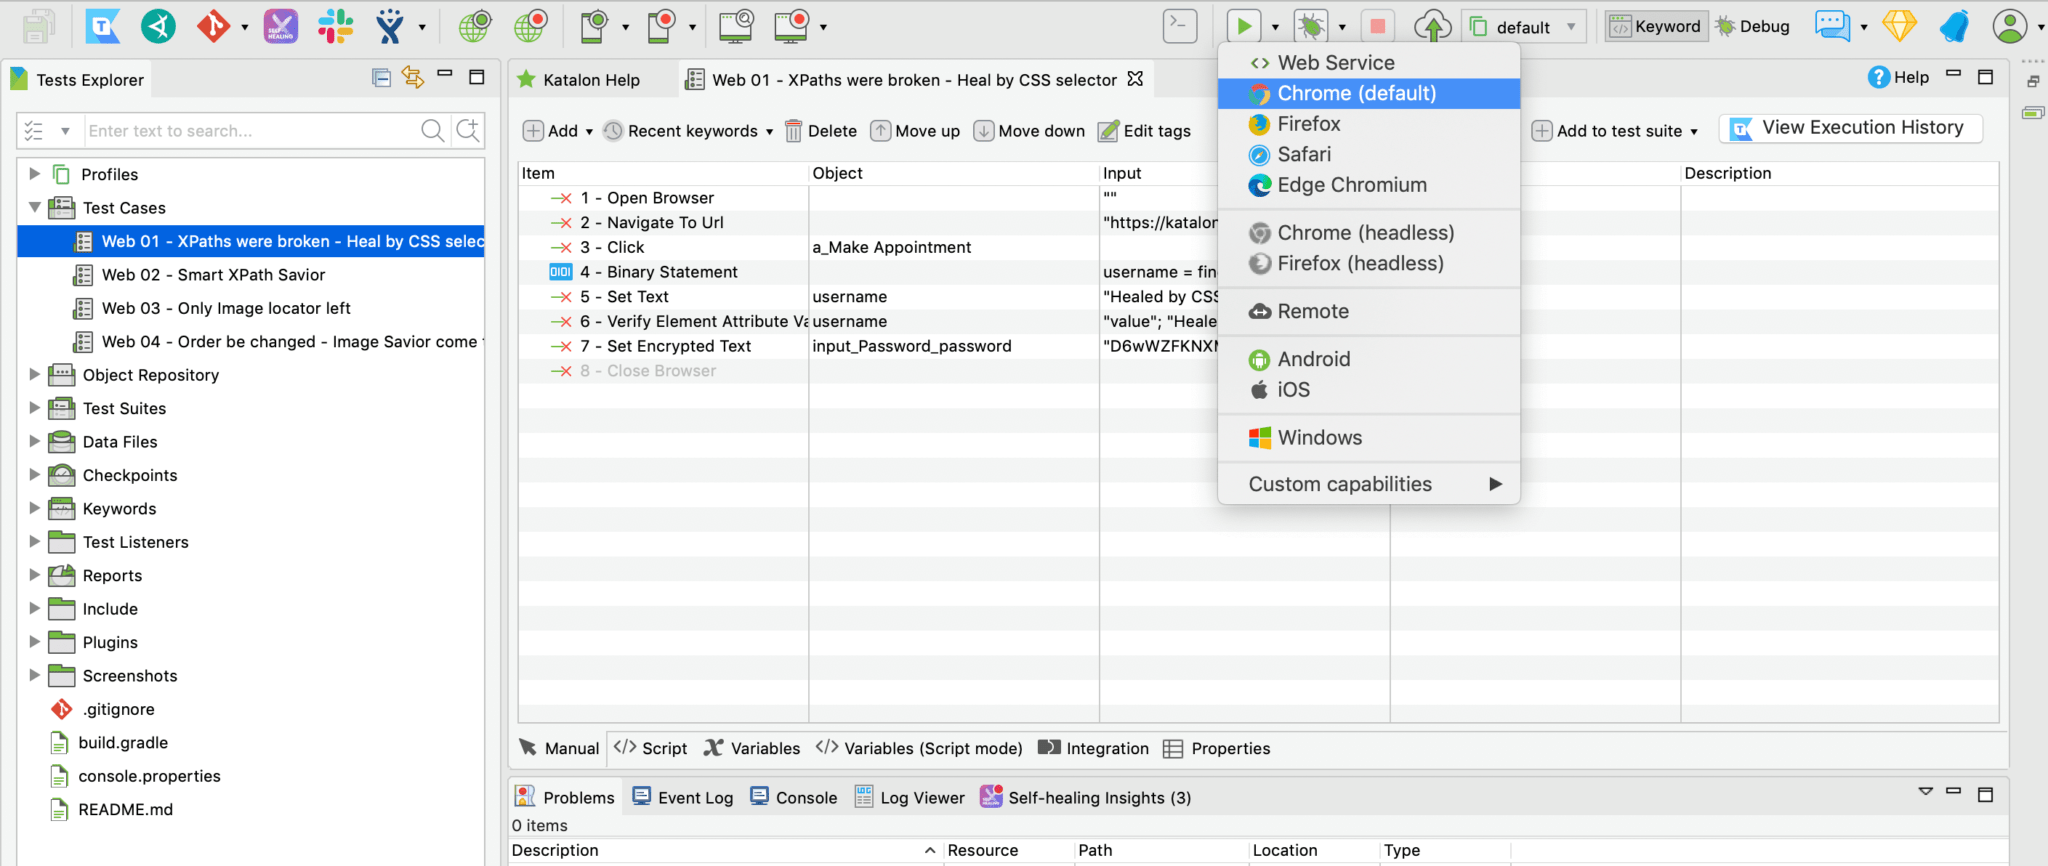
Task: Click the Spy Web globe icon
Action: (x=475, y=27)
